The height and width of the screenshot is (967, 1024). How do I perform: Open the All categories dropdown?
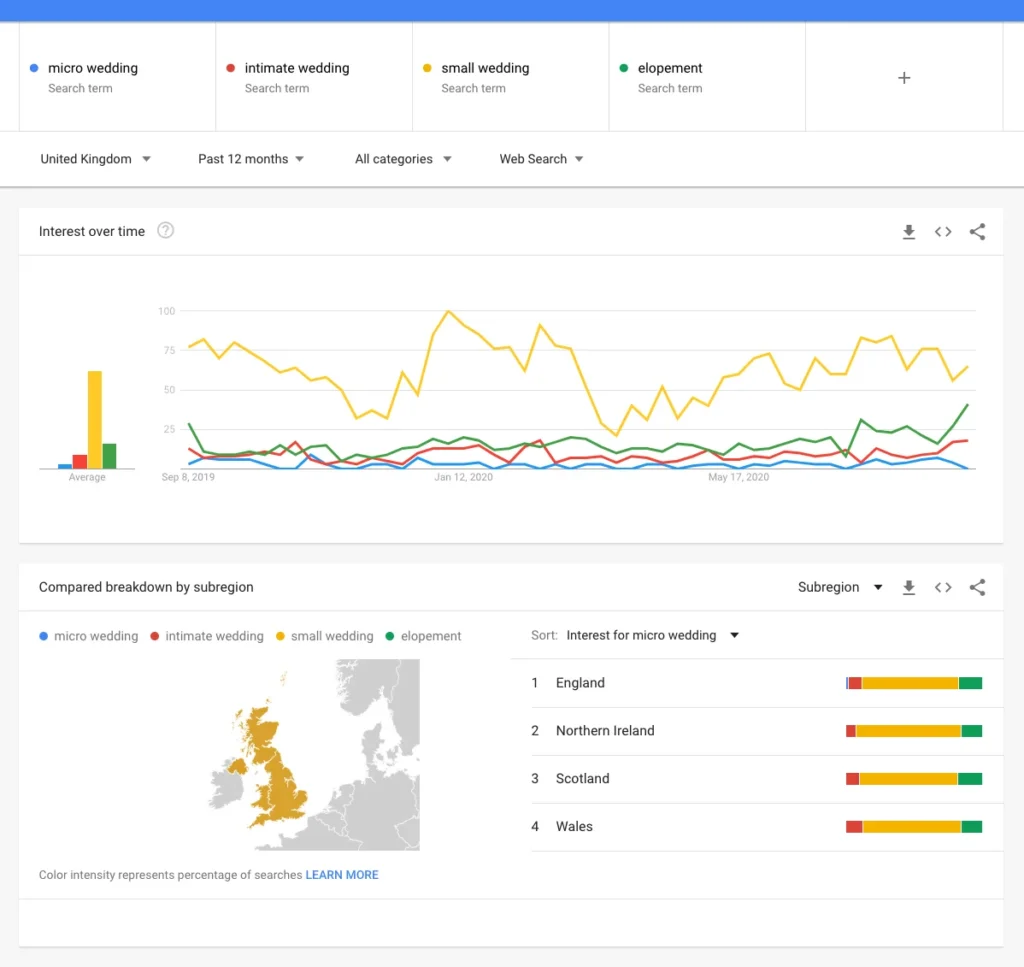pyautogui.click(x=403, y=159)
